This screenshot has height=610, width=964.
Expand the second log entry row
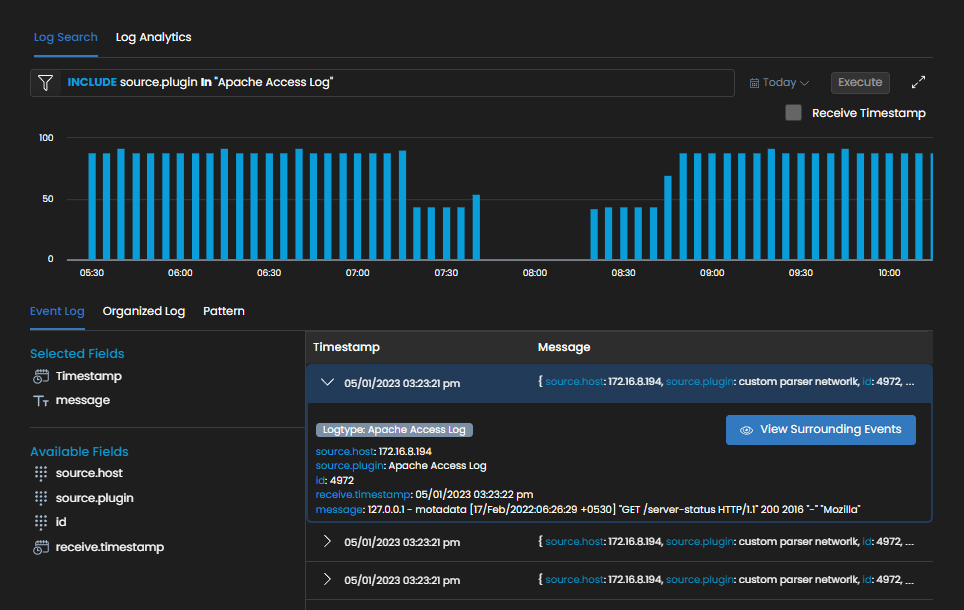[x=326, y=542]
